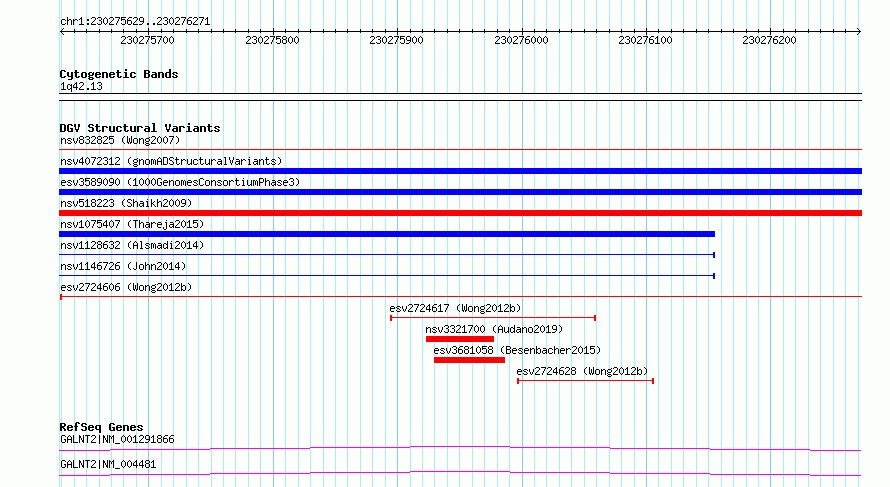Click esv3589090 (1000GenomesConsortiumPhase3) label
The height and width of the screenshot is (487, 890).
coord(180,182)
